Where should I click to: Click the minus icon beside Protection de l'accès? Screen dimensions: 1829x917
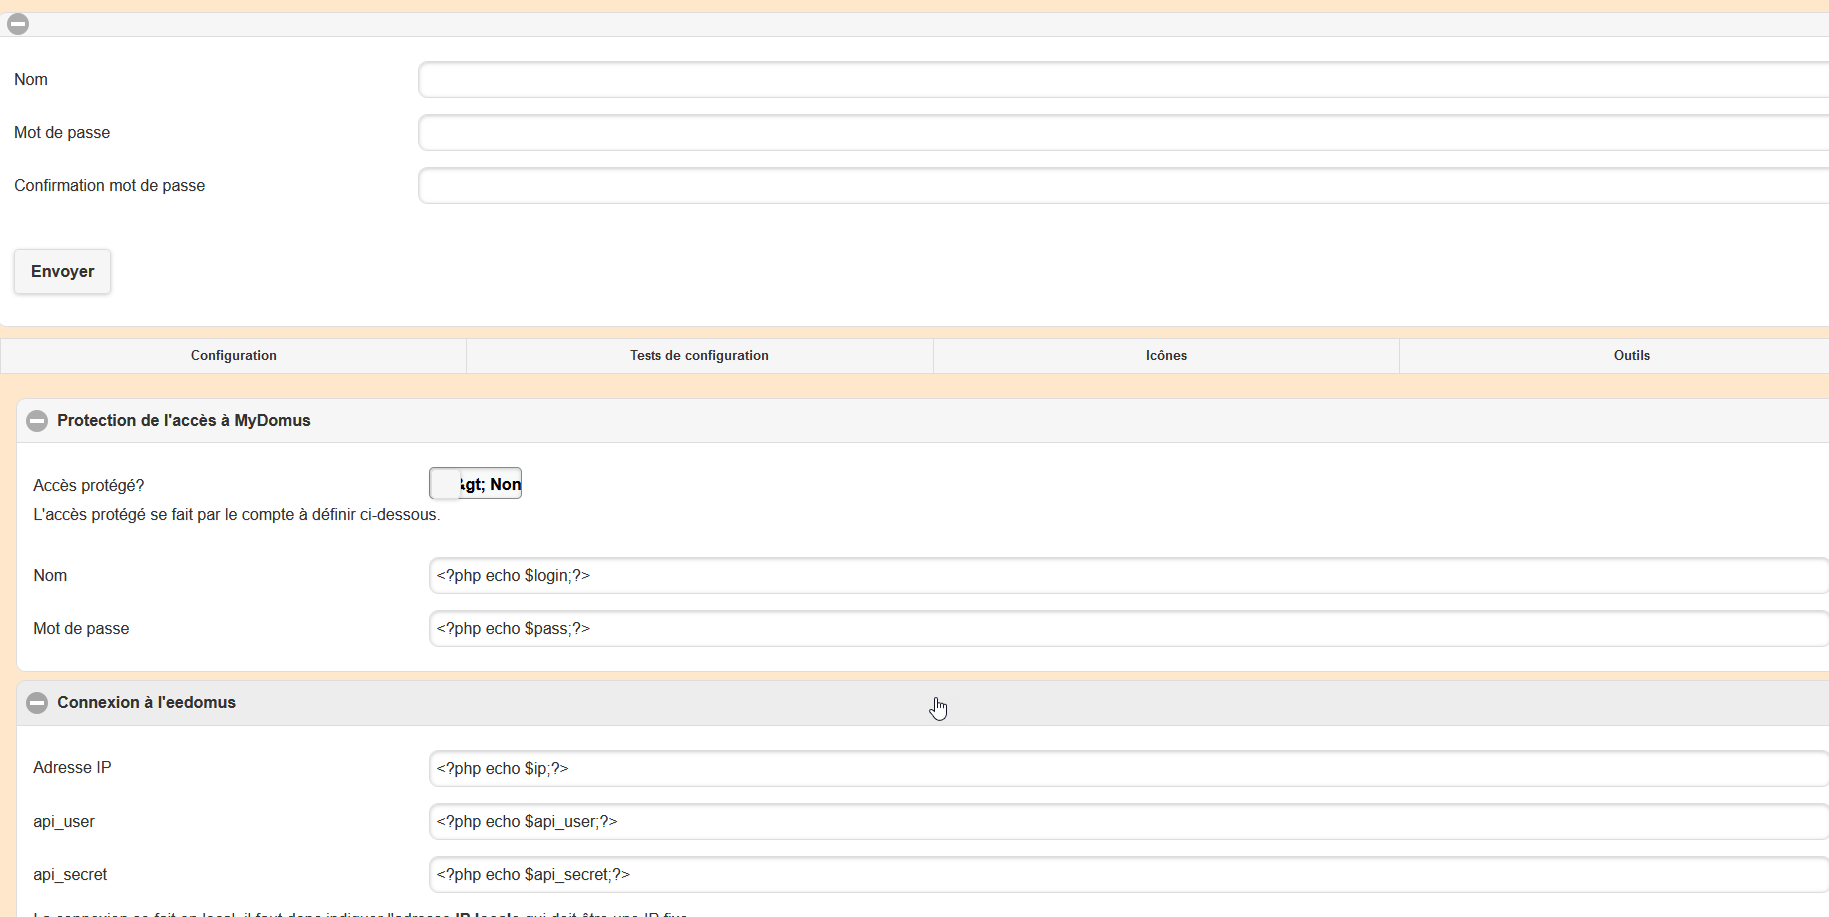tap(37, 421)
